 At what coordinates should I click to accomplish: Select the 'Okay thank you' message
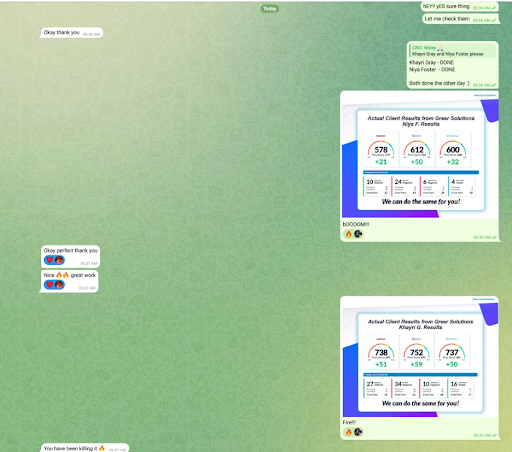71,33
